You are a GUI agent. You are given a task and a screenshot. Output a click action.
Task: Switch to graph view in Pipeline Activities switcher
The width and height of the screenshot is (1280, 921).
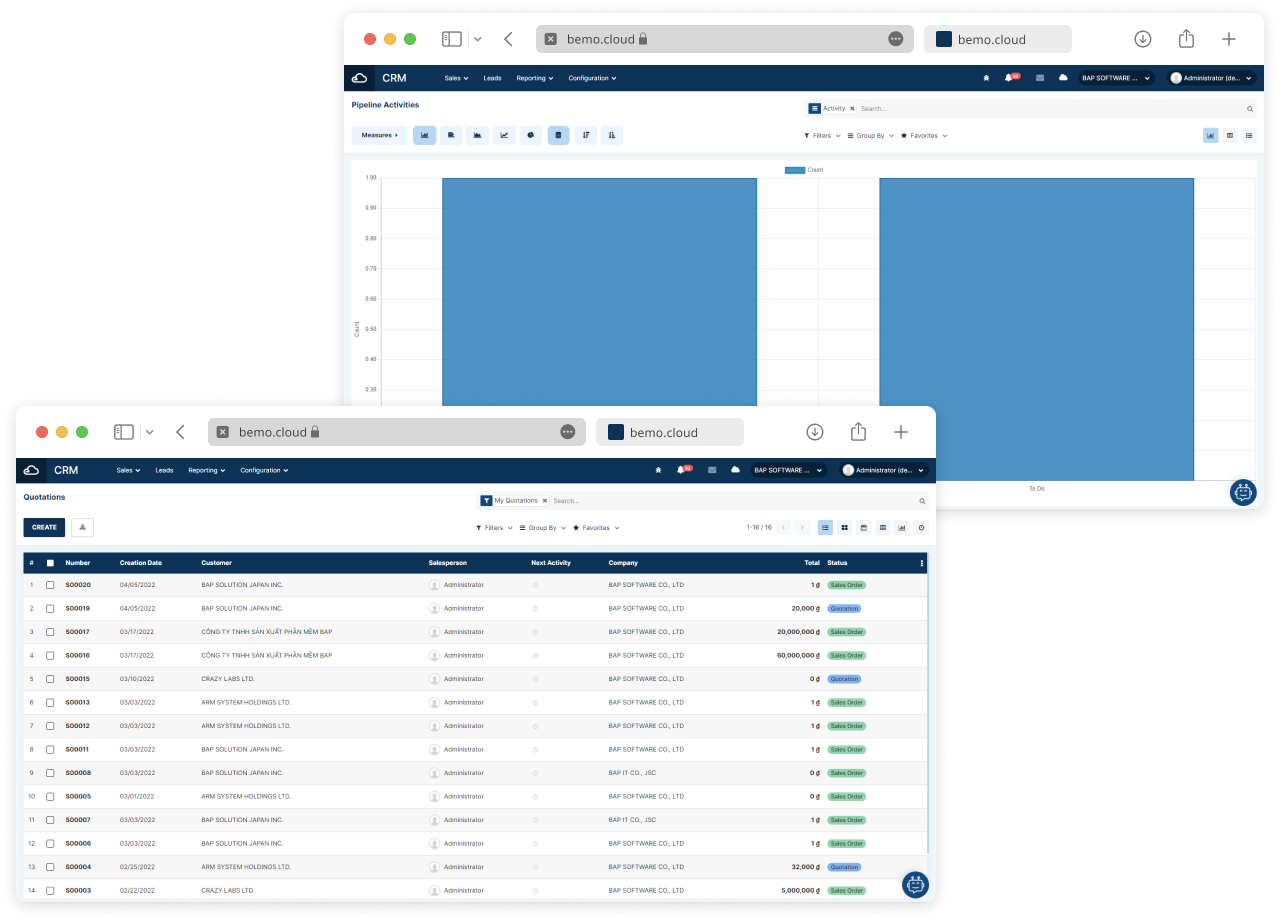tap(1211, 135)
